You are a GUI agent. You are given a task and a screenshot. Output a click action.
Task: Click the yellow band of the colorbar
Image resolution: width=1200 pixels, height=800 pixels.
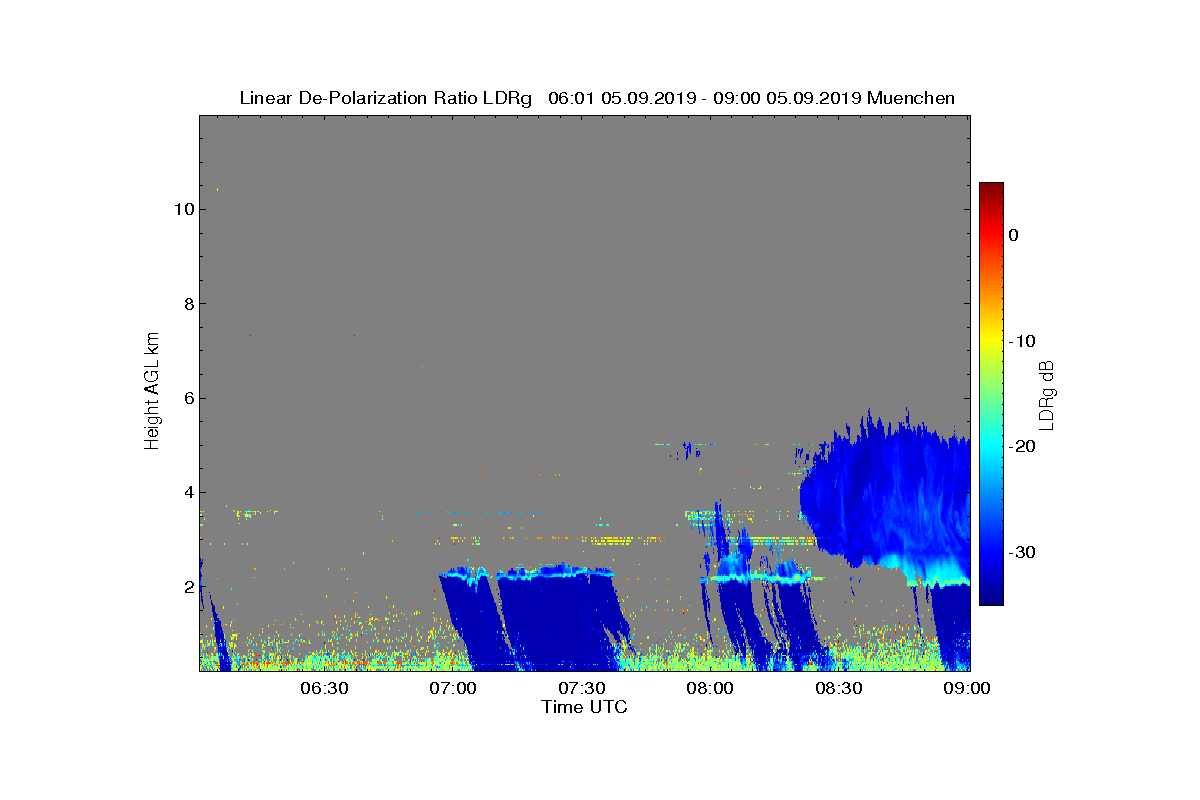pyautogui.click(x=991, y=341)
